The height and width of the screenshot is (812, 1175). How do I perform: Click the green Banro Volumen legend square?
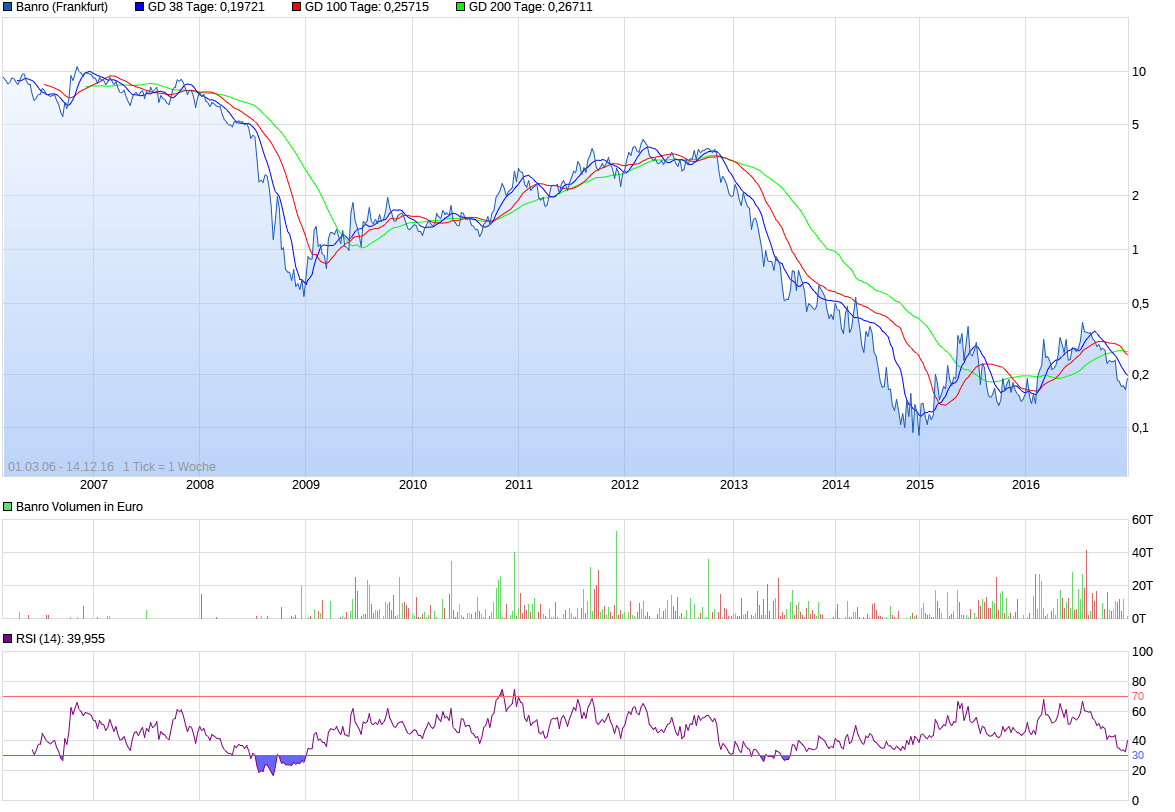[x=7, y=507]
